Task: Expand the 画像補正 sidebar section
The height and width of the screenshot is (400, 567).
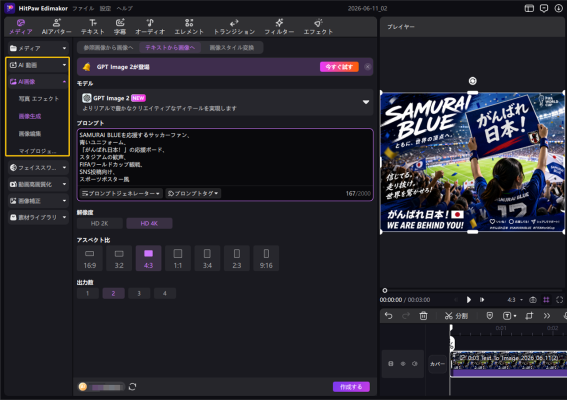Action: pos(38,201)
